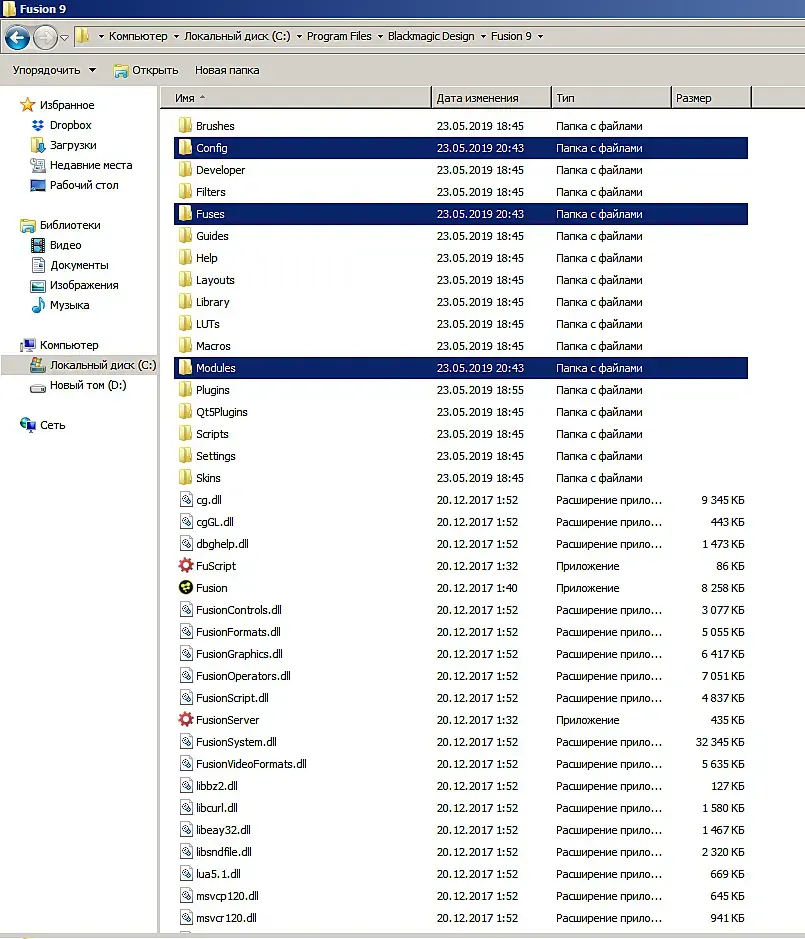The image size is (805, 939).
Task: Click the Рабочий стол icon in sidebar
Action: (38, 185)
